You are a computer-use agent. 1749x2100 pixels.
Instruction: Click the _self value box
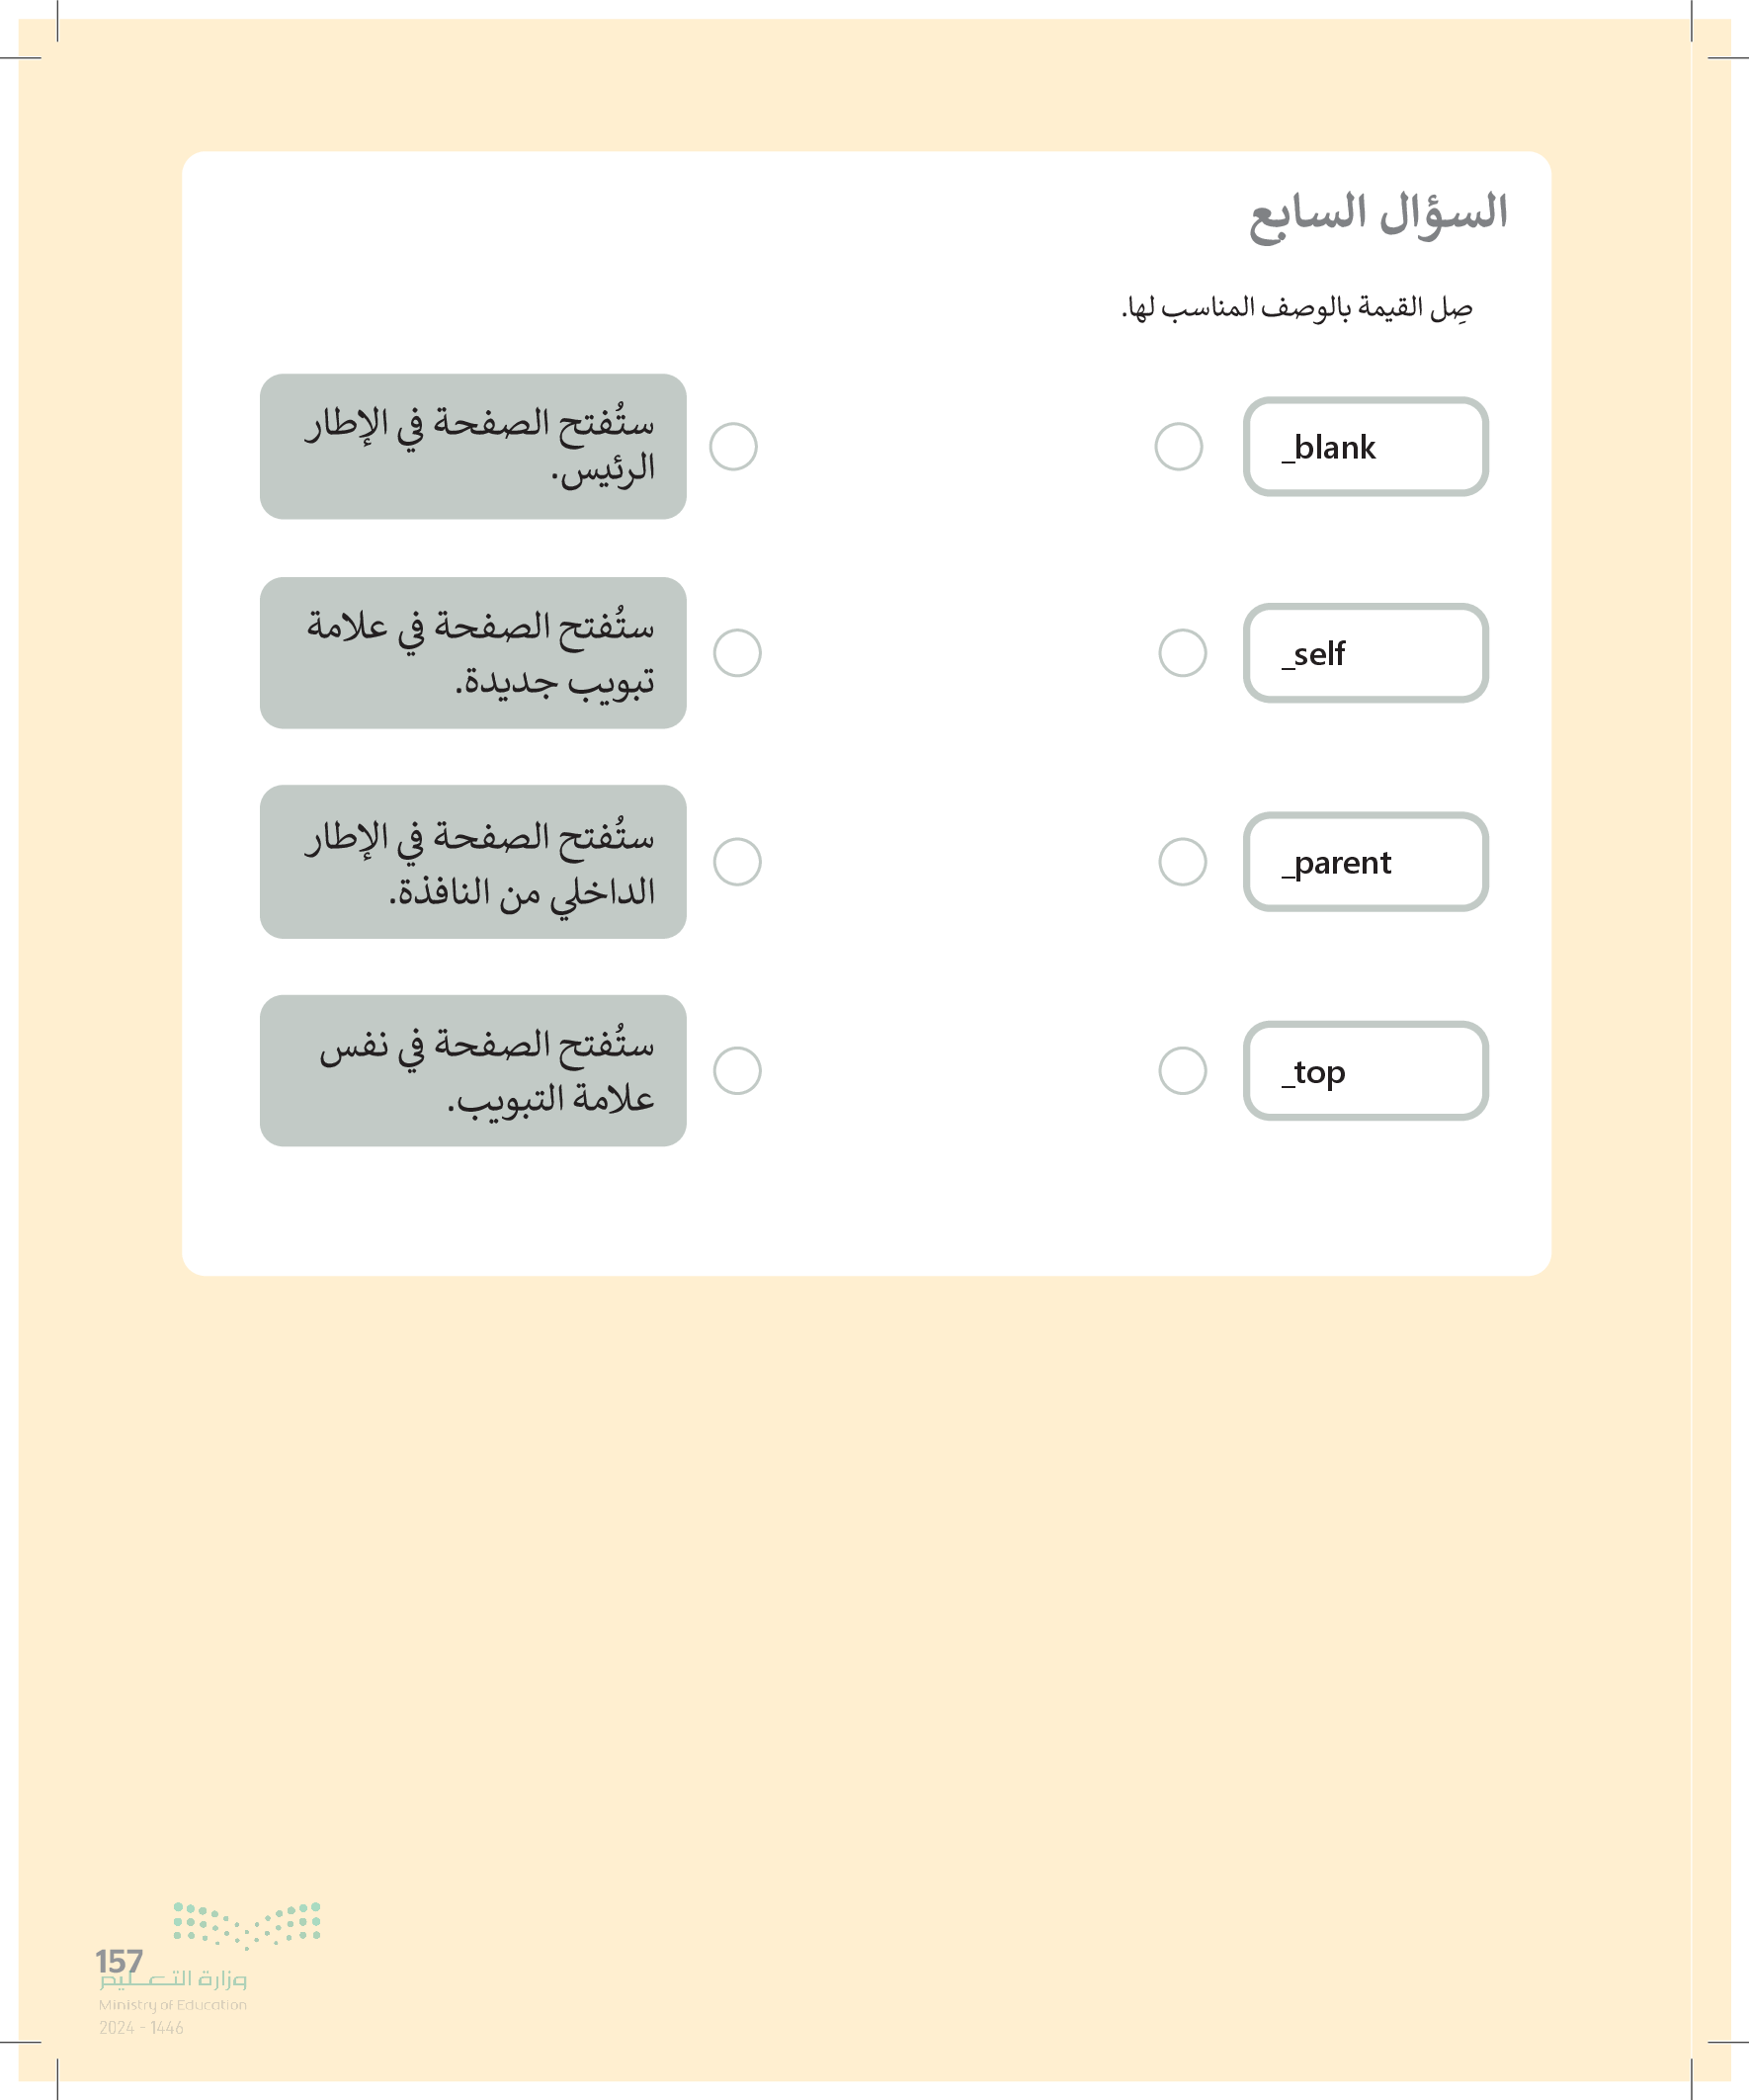click(1365, 653)
